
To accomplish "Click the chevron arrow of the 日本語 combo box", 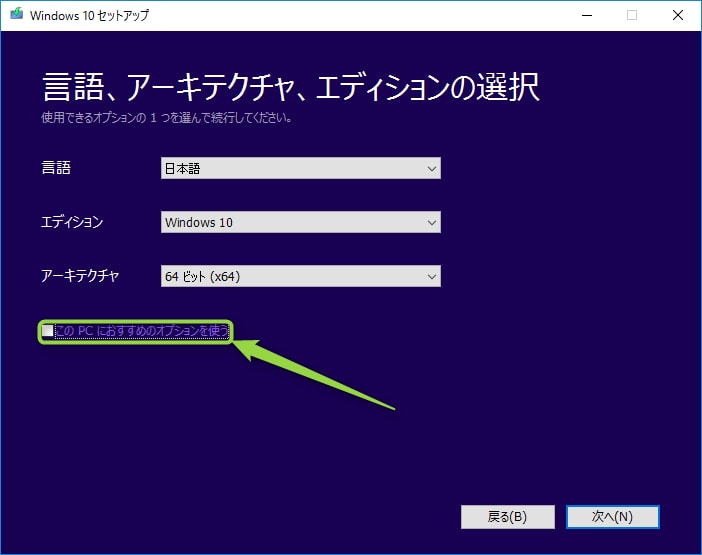I will click(x=431, y=169).
